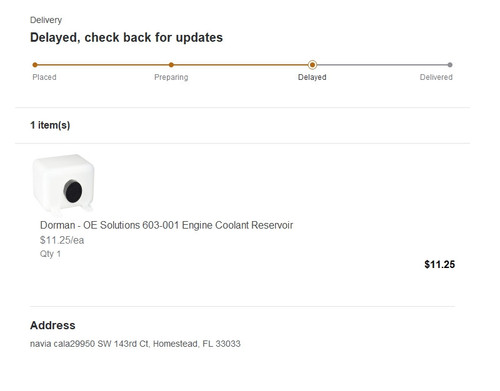Click the Delayed status marker

pyautogui.click(x=312, y=65)
